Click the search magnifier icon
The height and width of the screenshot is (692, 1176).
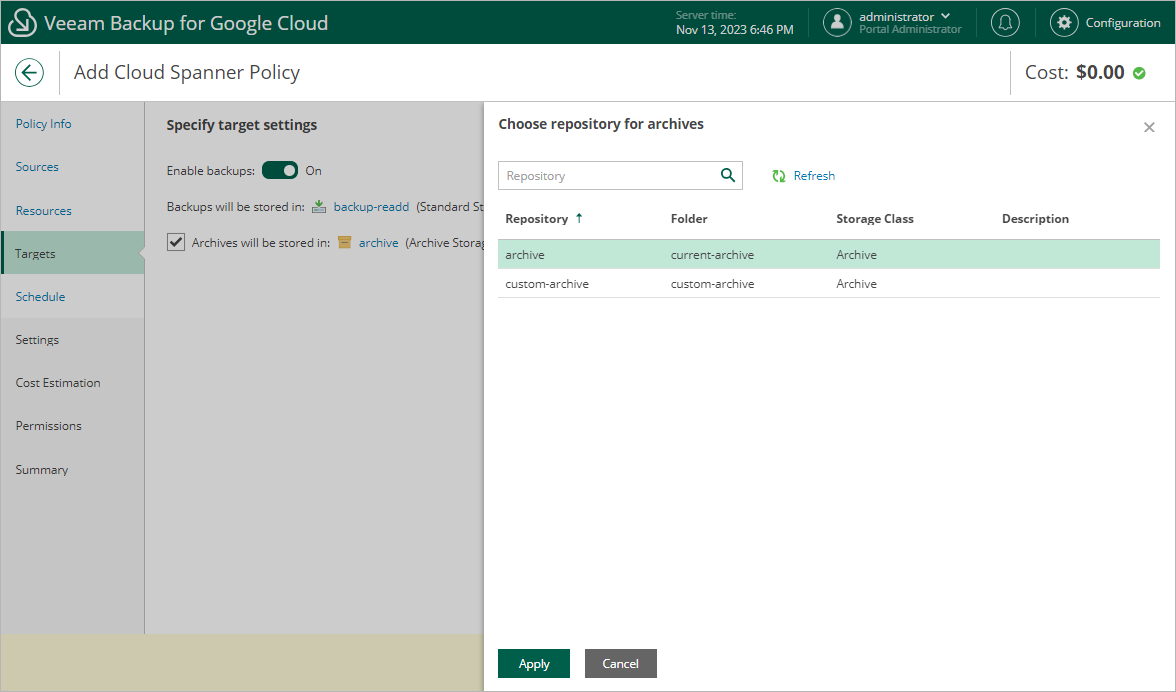(728, 175)
